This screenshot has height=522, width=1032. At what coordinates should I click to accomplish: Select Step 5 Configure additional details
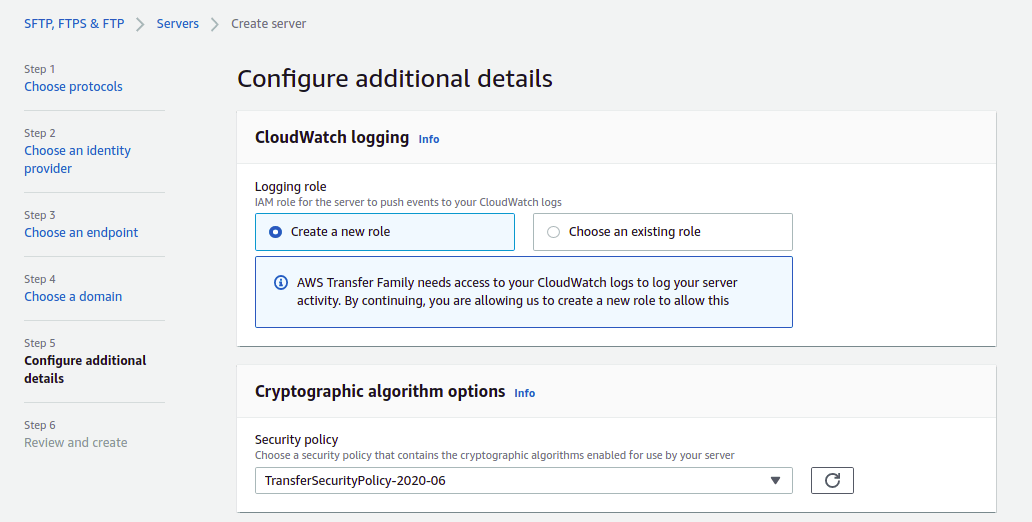click(x=85, y=369)
